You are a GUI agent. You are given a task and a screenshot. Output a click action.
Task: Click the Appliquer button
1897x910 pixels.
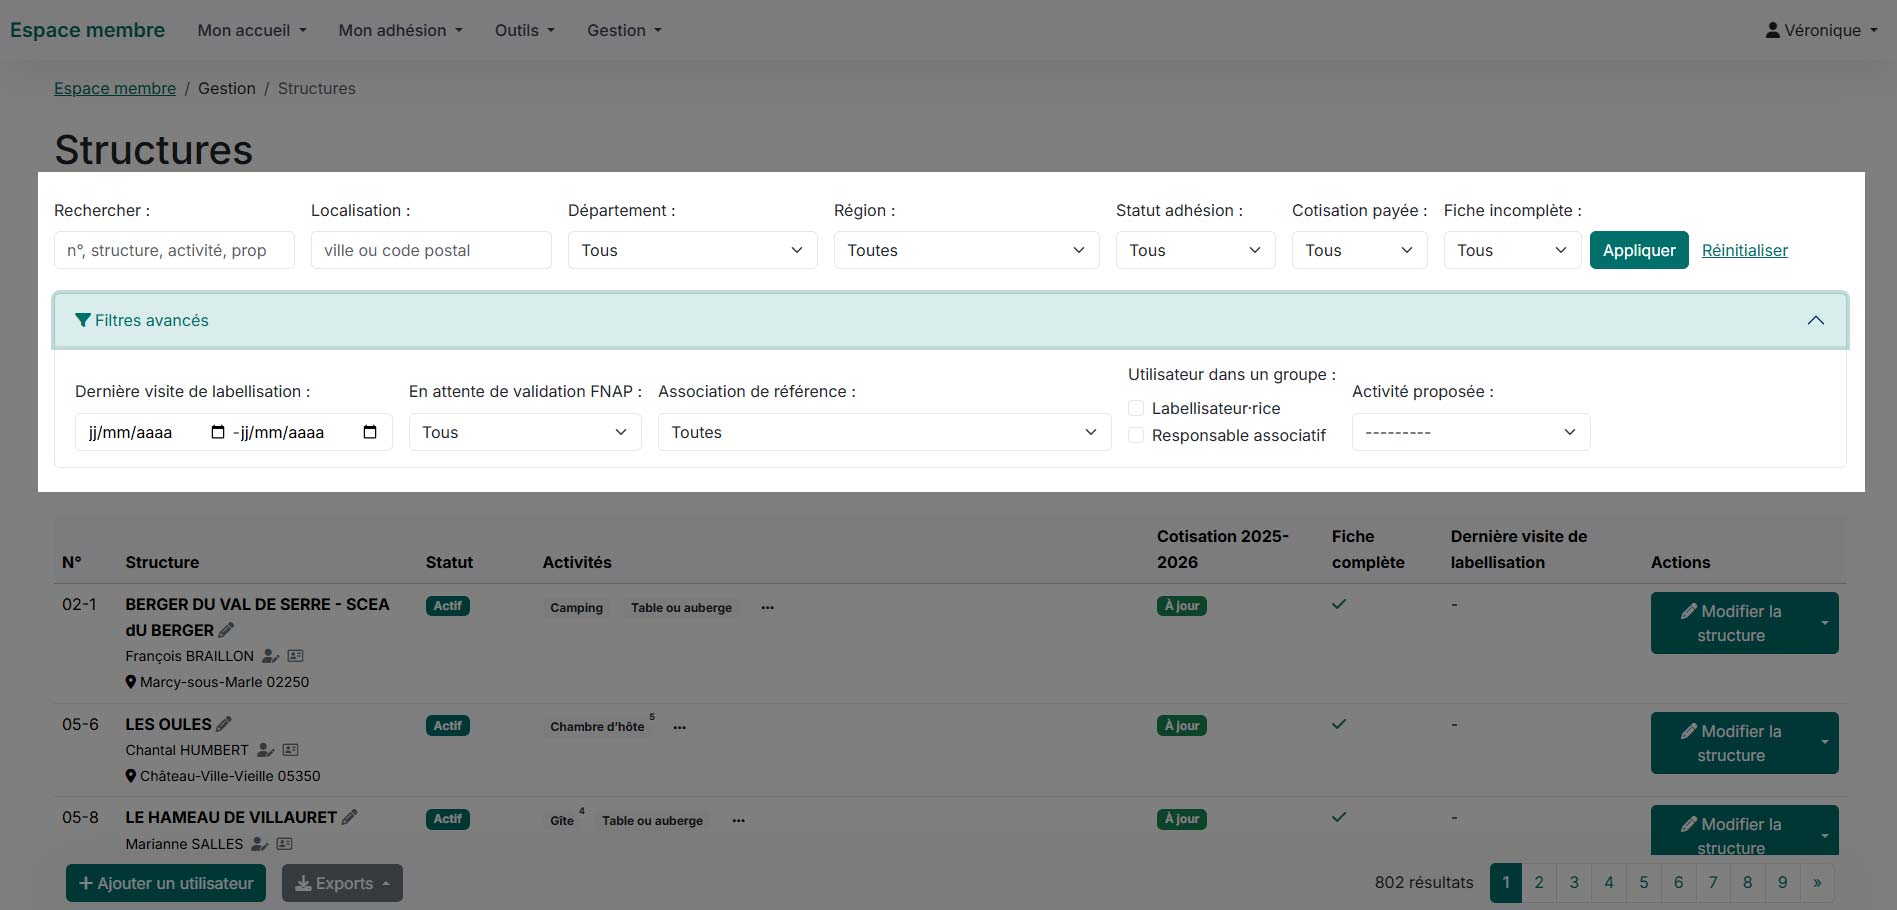tap(1638, 250)
